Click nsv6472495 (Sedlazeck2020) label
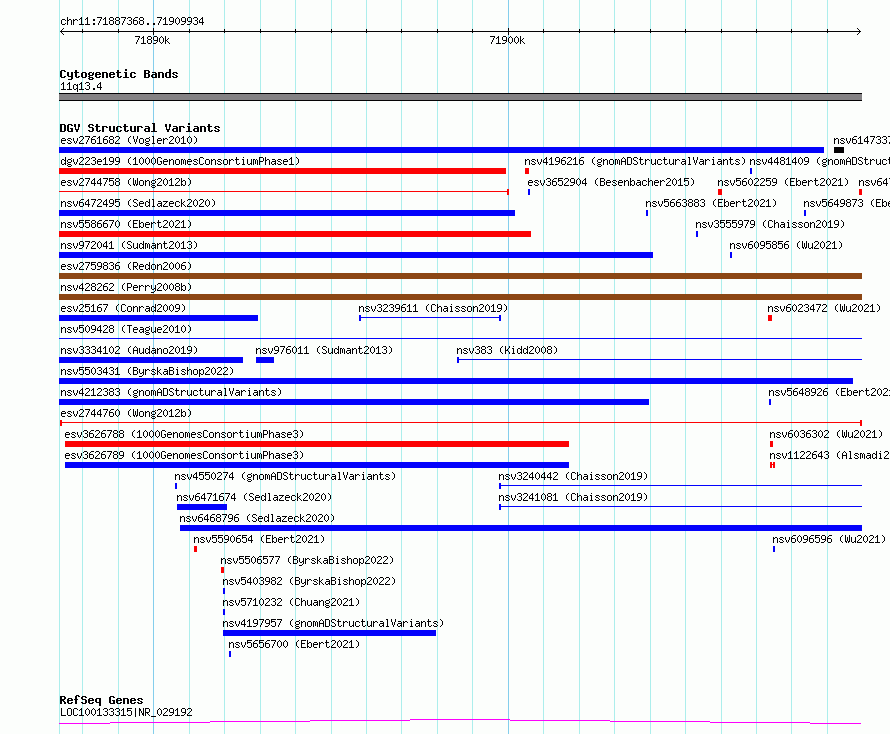The image size is (890, 734). pyautogui.click(x=138, y=203)
